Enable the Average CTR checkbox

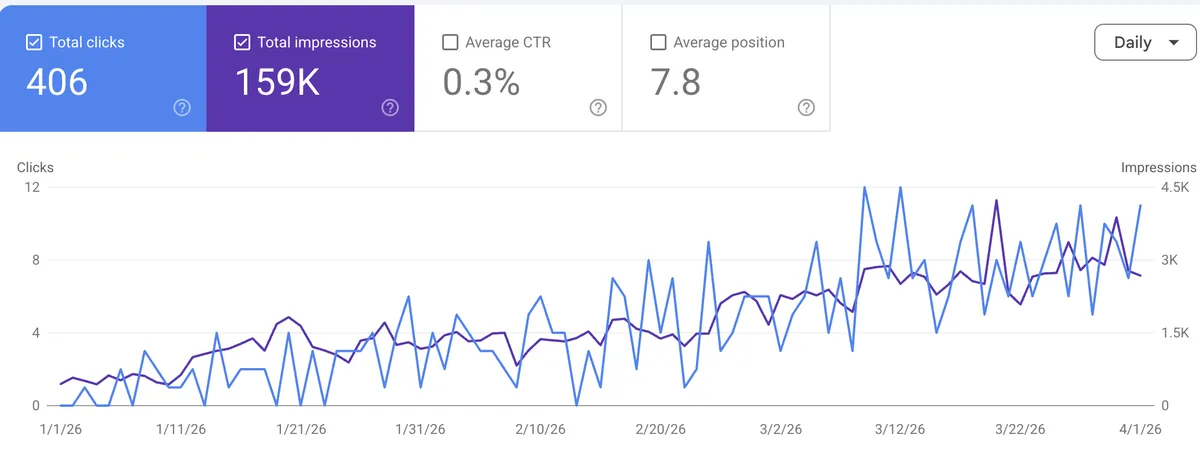coord(450,42)
